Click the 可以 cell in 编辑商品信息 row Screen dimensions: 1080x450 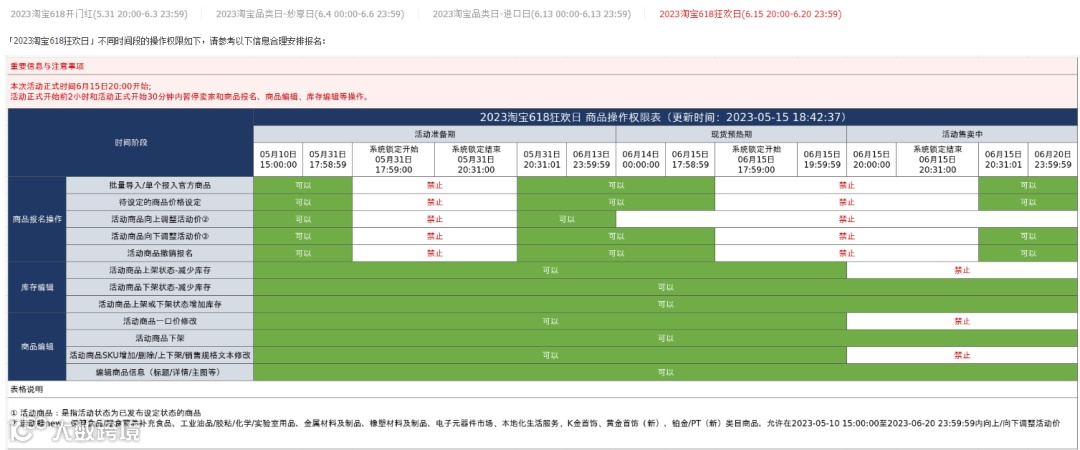coord(665,372)
